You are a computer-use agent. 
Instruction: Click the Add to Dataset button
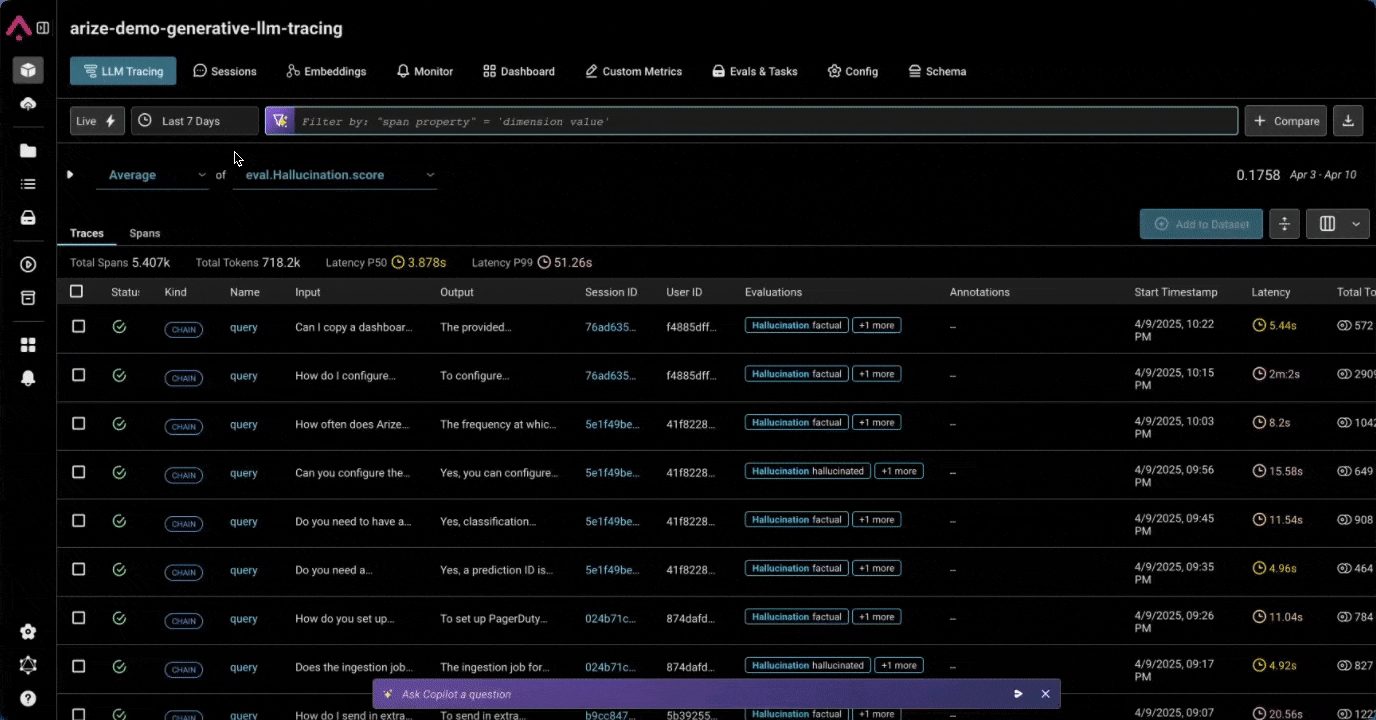[x=1201, y=224]
